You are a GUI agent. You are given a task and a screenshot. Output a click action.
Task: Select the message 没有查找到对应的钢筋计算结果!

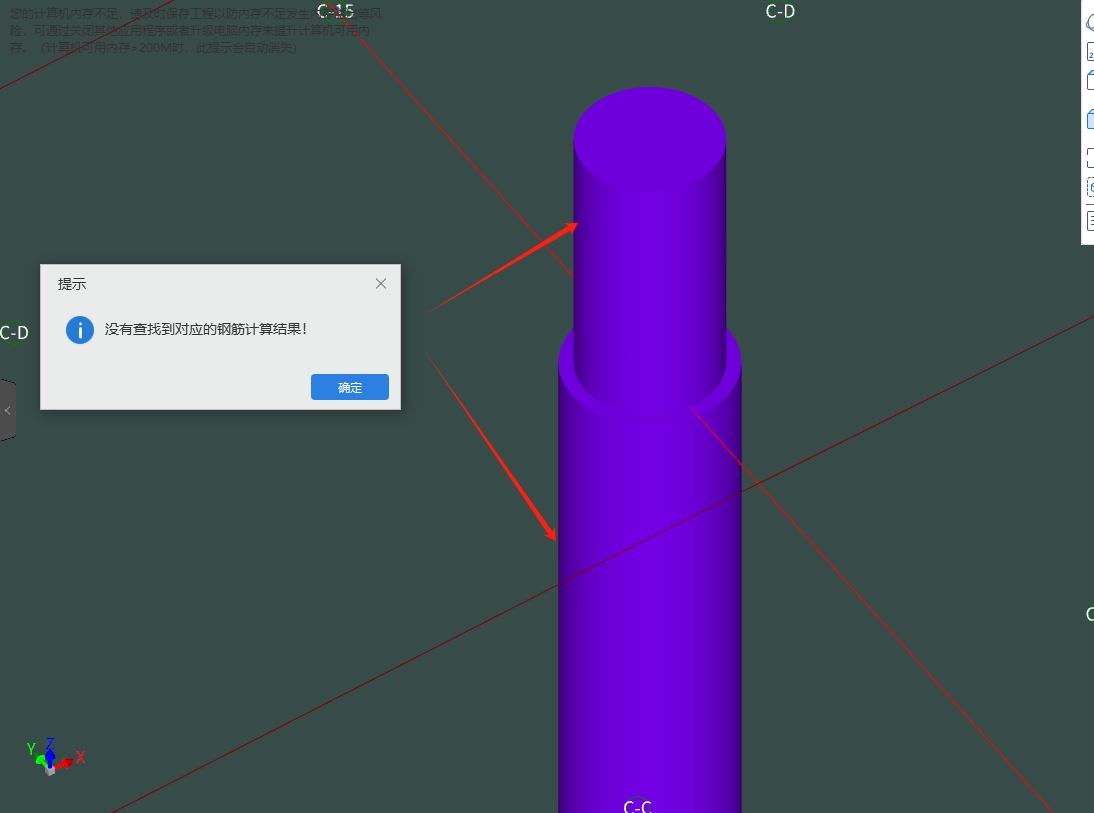point(206,329)
